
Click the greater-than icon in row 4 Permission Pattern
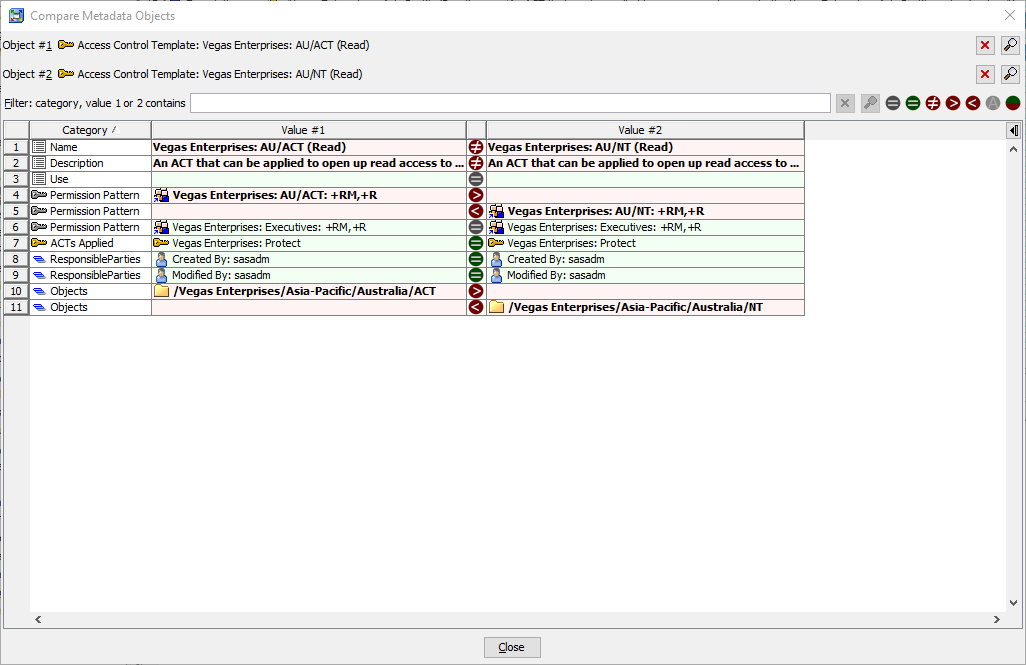tap(476, 195)
